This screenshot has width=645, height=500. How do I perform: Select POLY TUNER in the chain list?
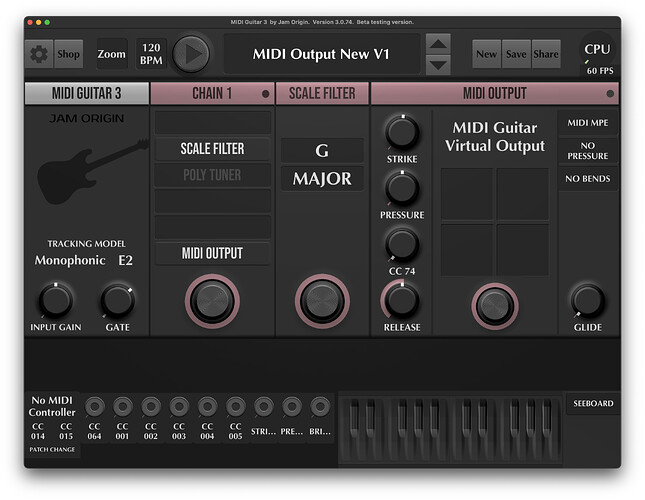click(213, 175)
